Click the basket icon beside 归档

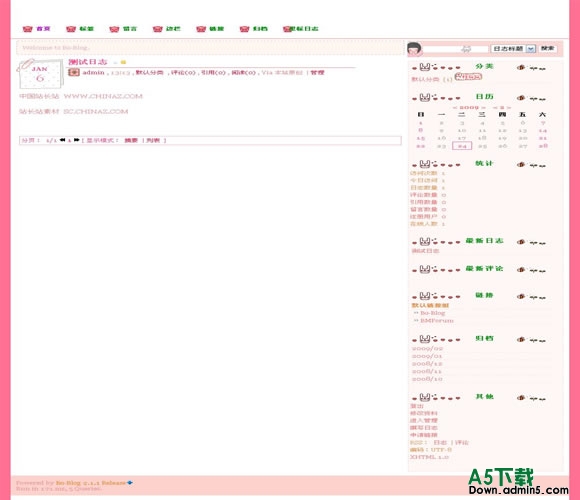point(245,29)
